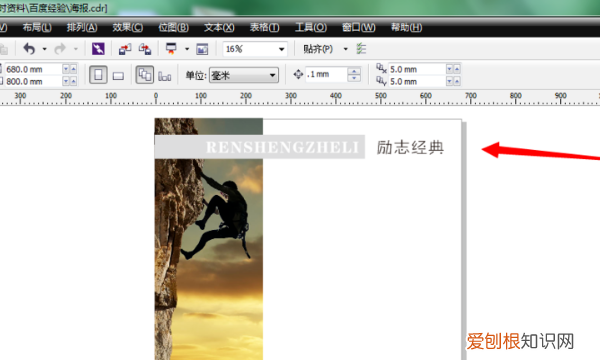600x360 pixels.
Task: Click the page height field 800.0 mm
Action: [33, 81]
